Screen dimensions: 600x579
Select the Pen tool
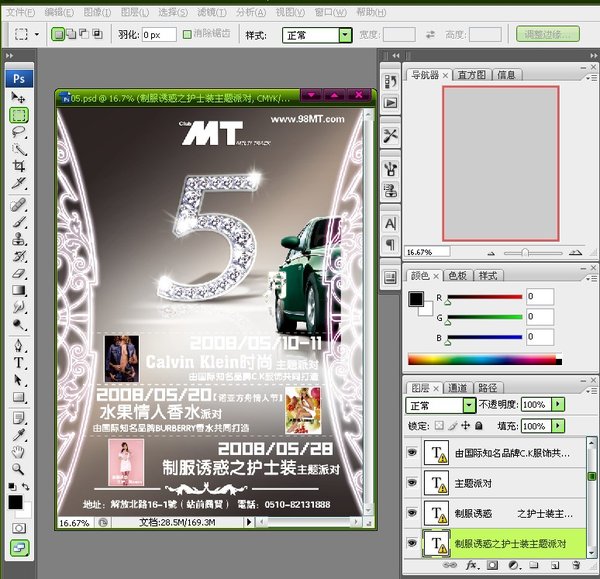[18, 347]
